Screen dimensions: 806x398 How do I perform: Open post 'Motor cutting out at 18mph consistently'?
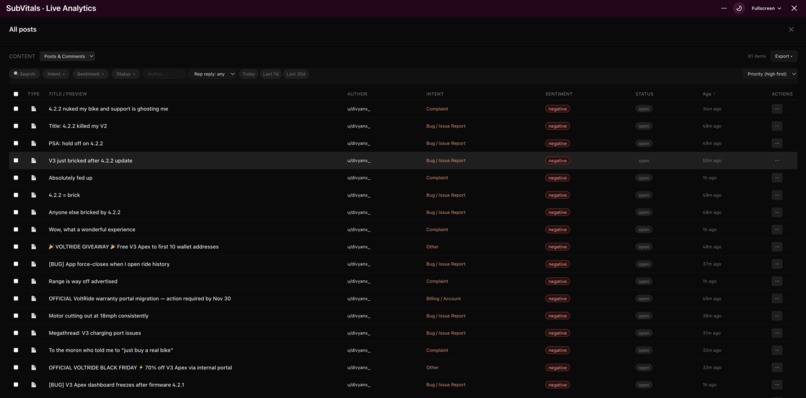[99, 316]
